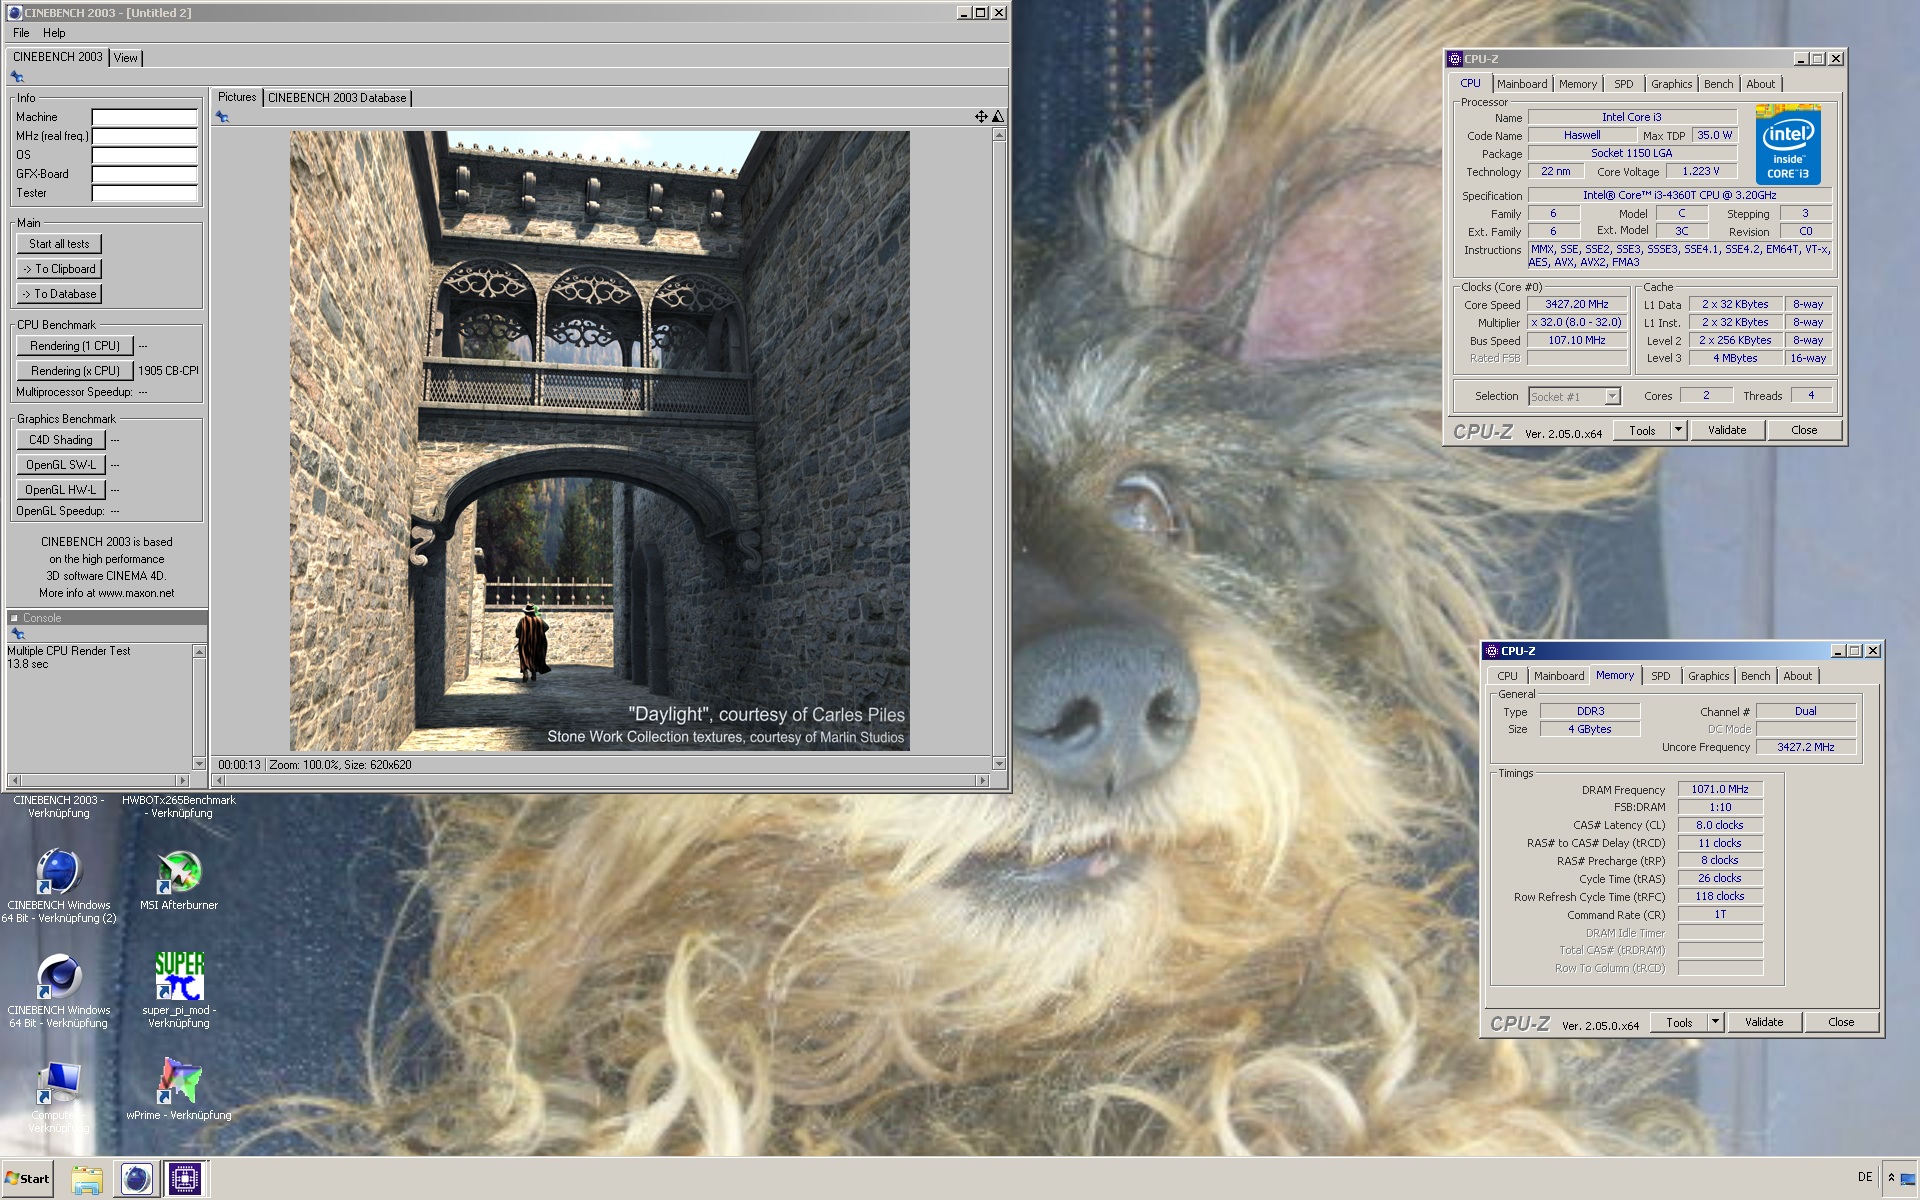Open Bench tab in top CPU-Z window
This screenshot has height=1200, width=1920.
(1718, 84)
